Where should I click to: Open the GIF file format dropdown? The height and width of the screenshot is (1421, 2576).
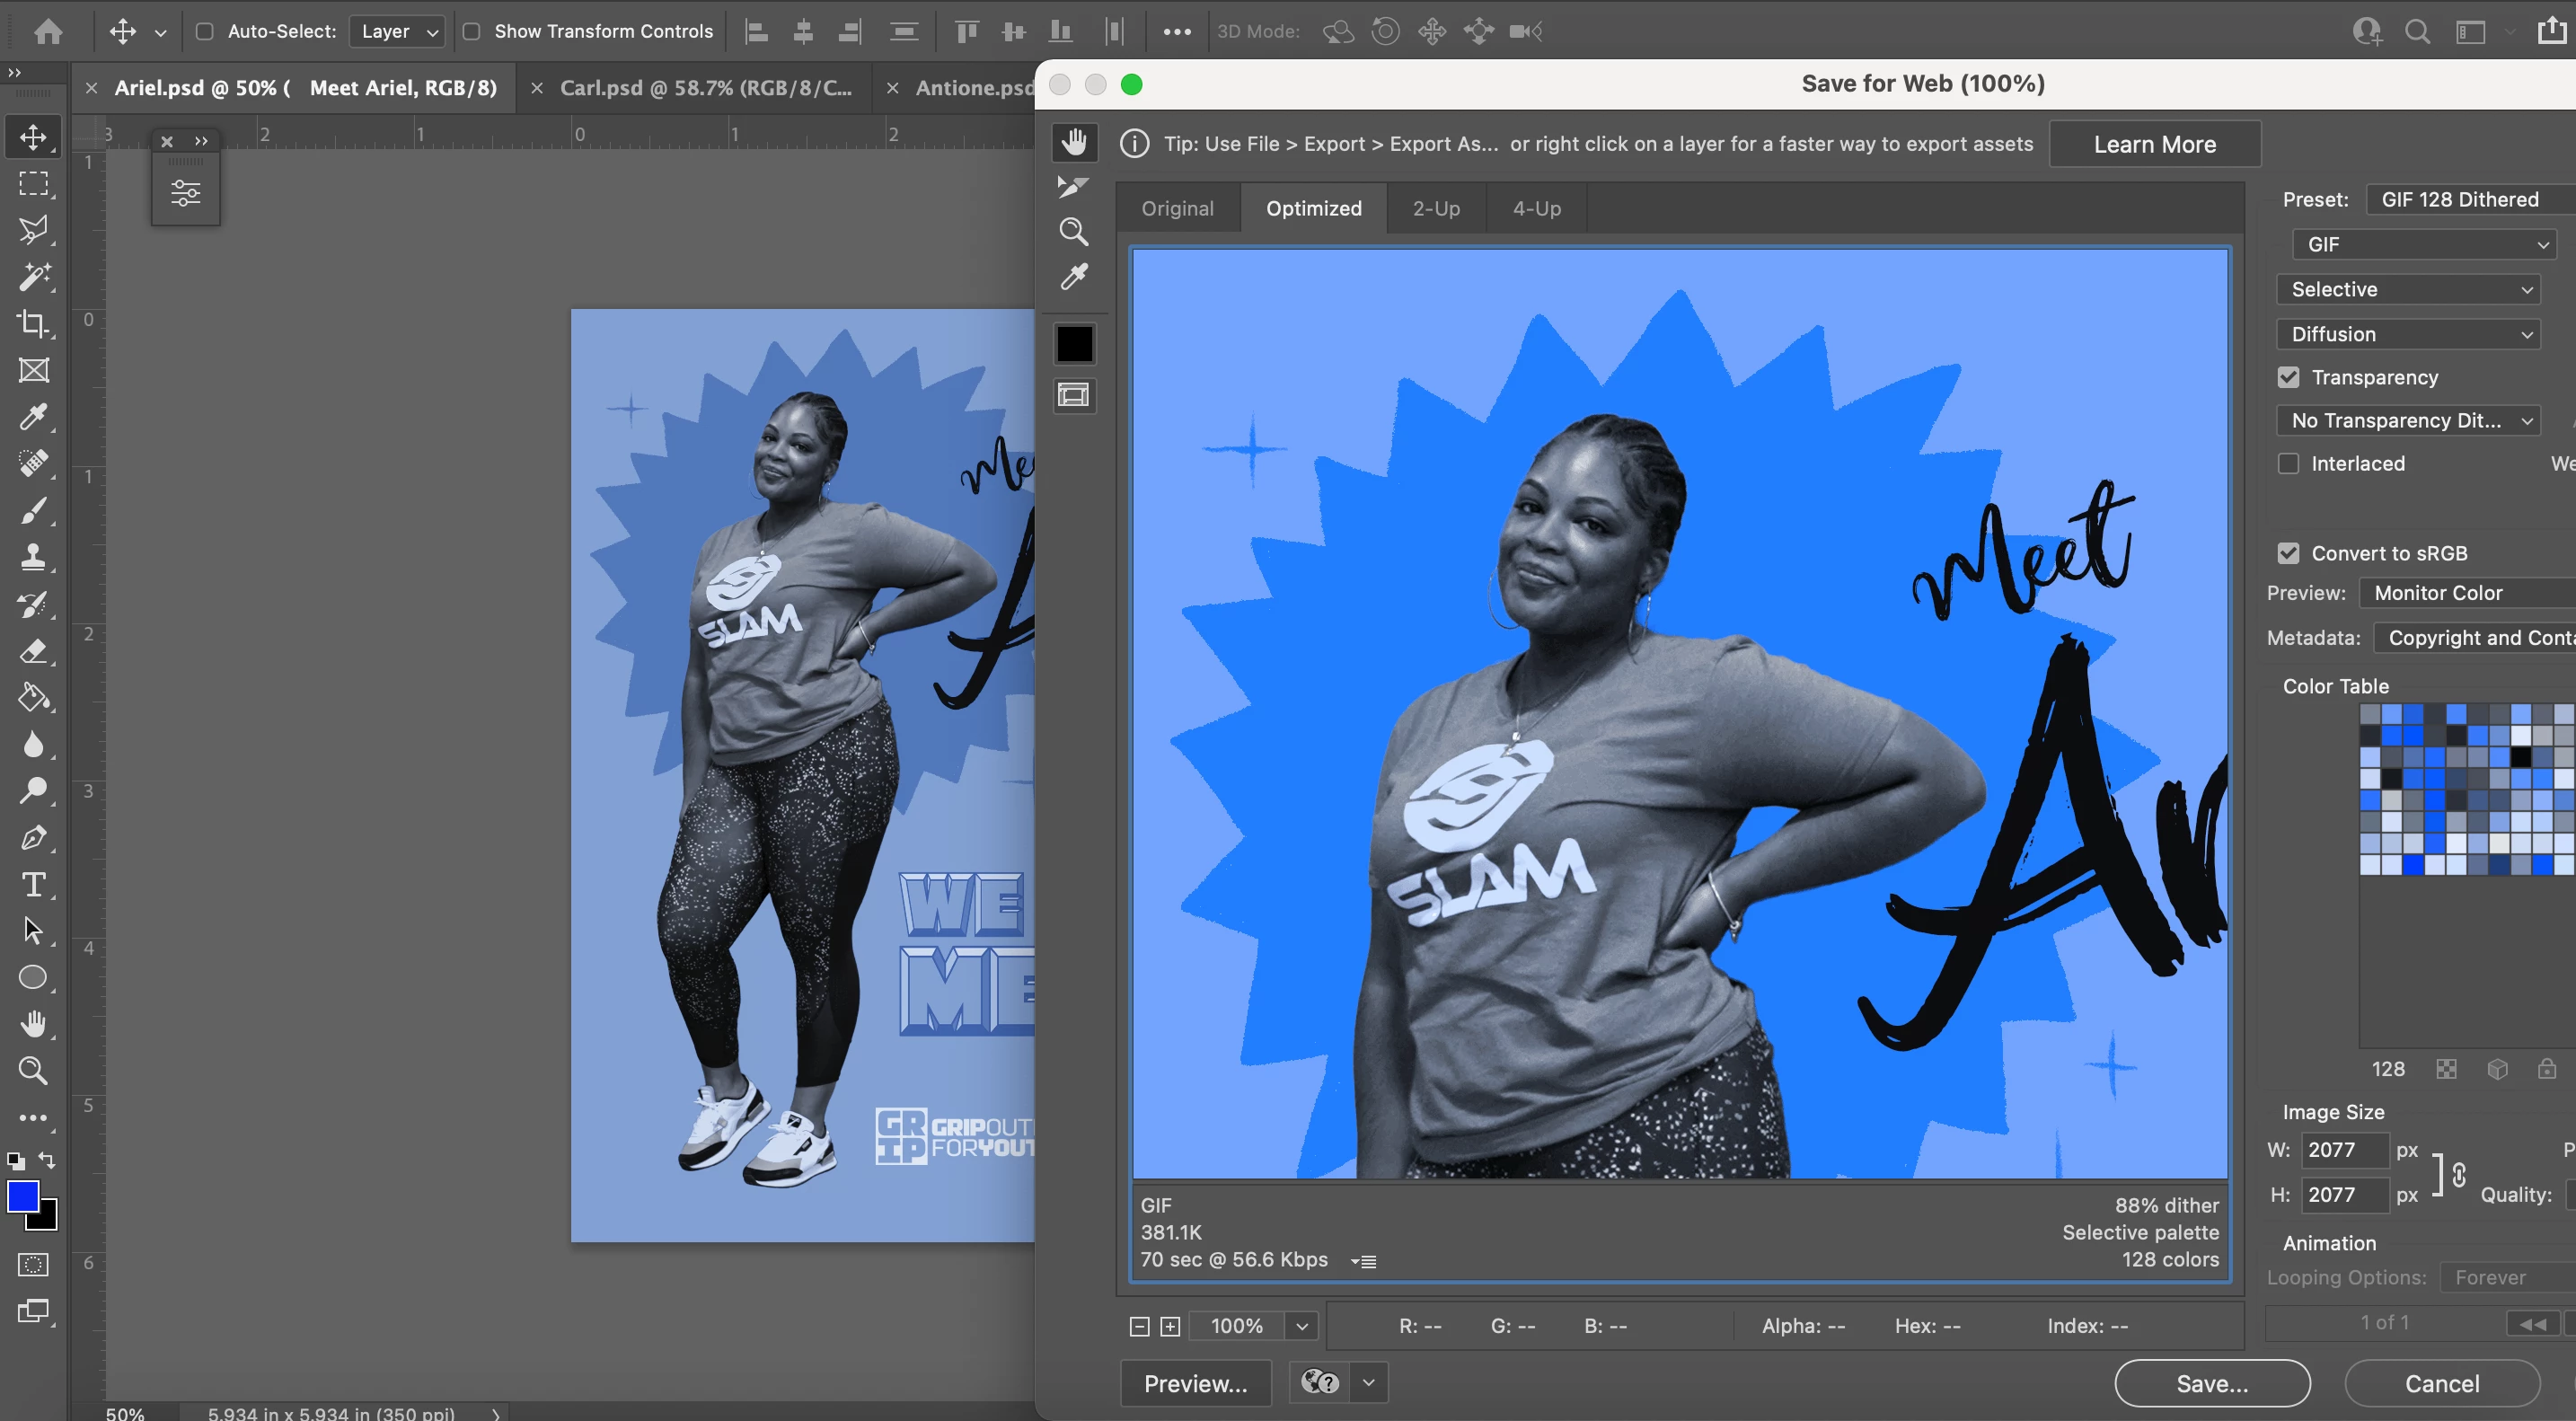point(2424,244)
